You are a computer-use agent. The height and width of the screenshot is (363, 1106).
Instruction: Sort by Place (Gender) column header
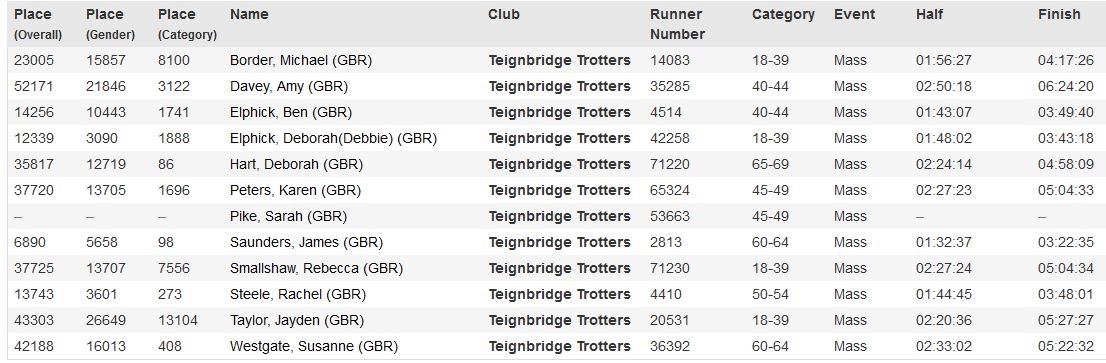click(x=110, y=24)
